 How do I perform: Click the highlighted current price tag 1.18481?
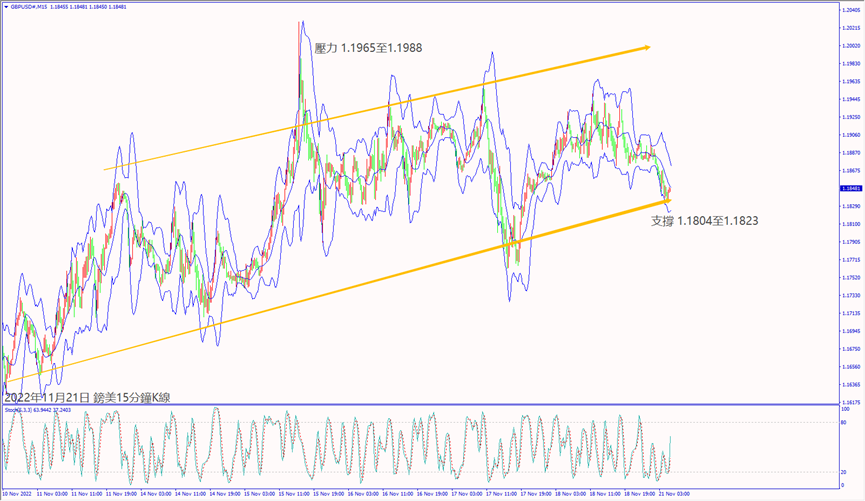tap(849, 188)
